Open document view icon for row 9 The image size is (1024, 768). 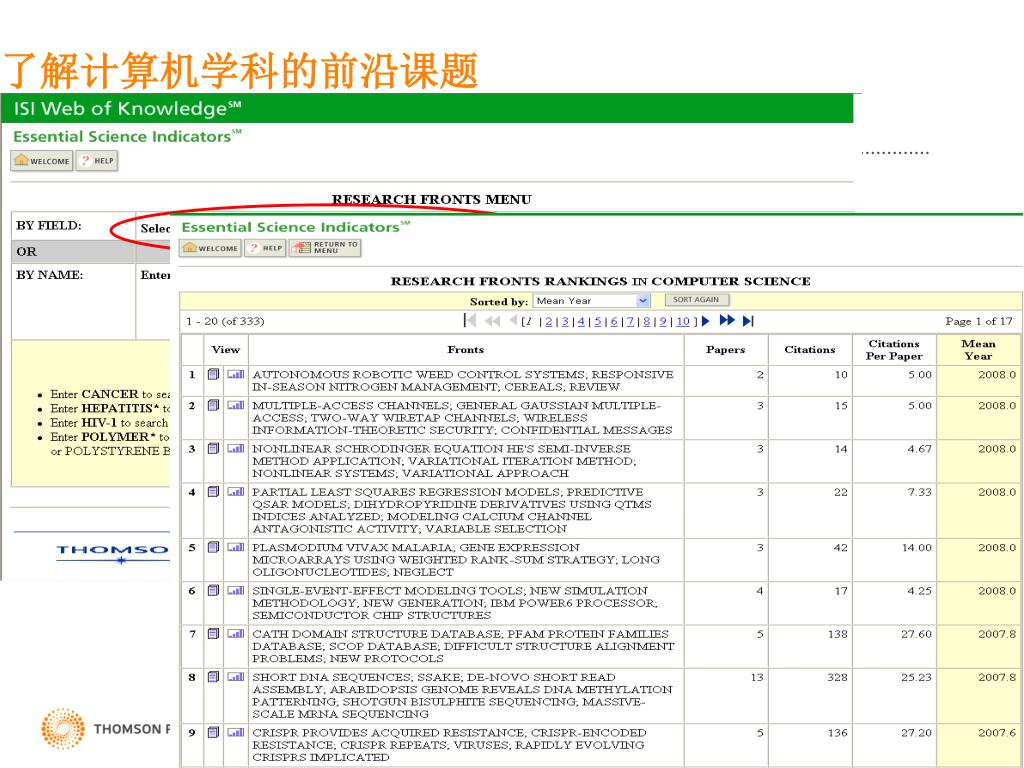pos(214,733)
